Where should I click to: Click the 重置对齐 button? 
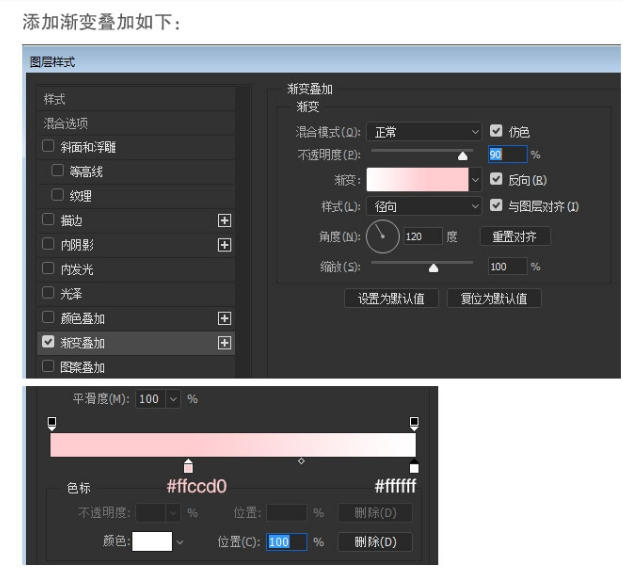[x=515, y=237]
